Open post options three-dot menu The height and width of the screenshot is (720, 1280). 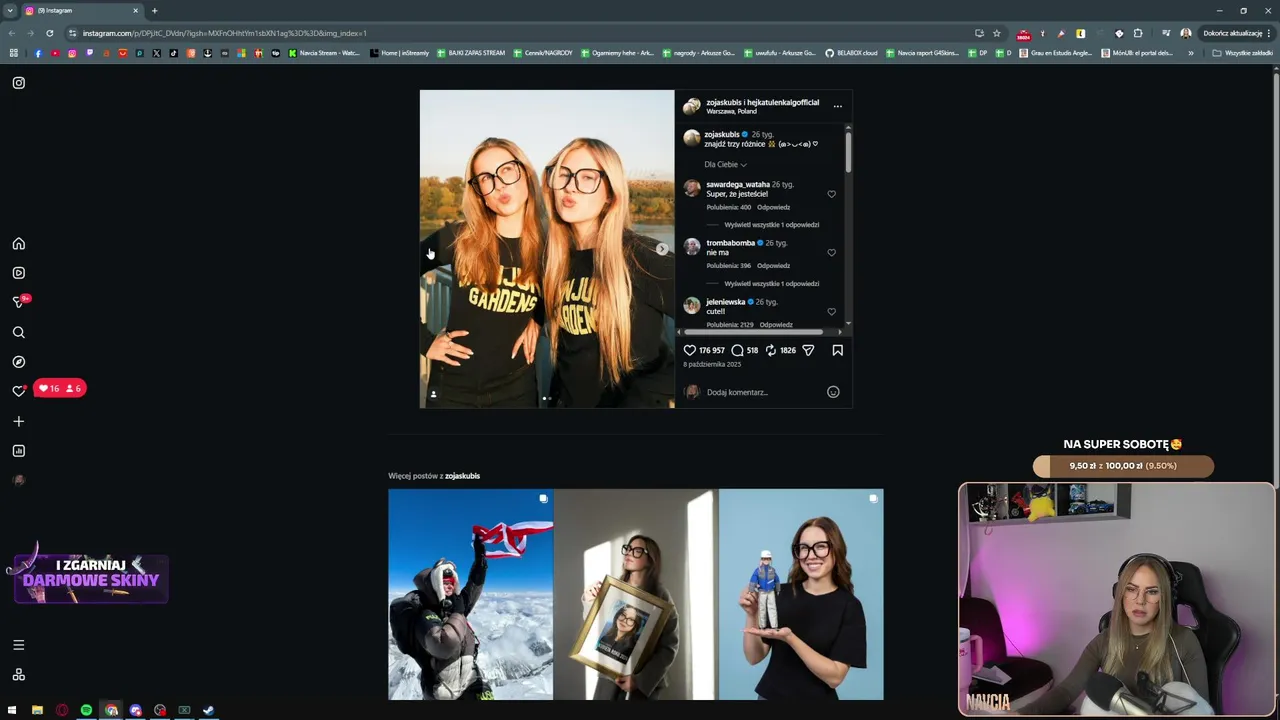(x=838, y=106)
